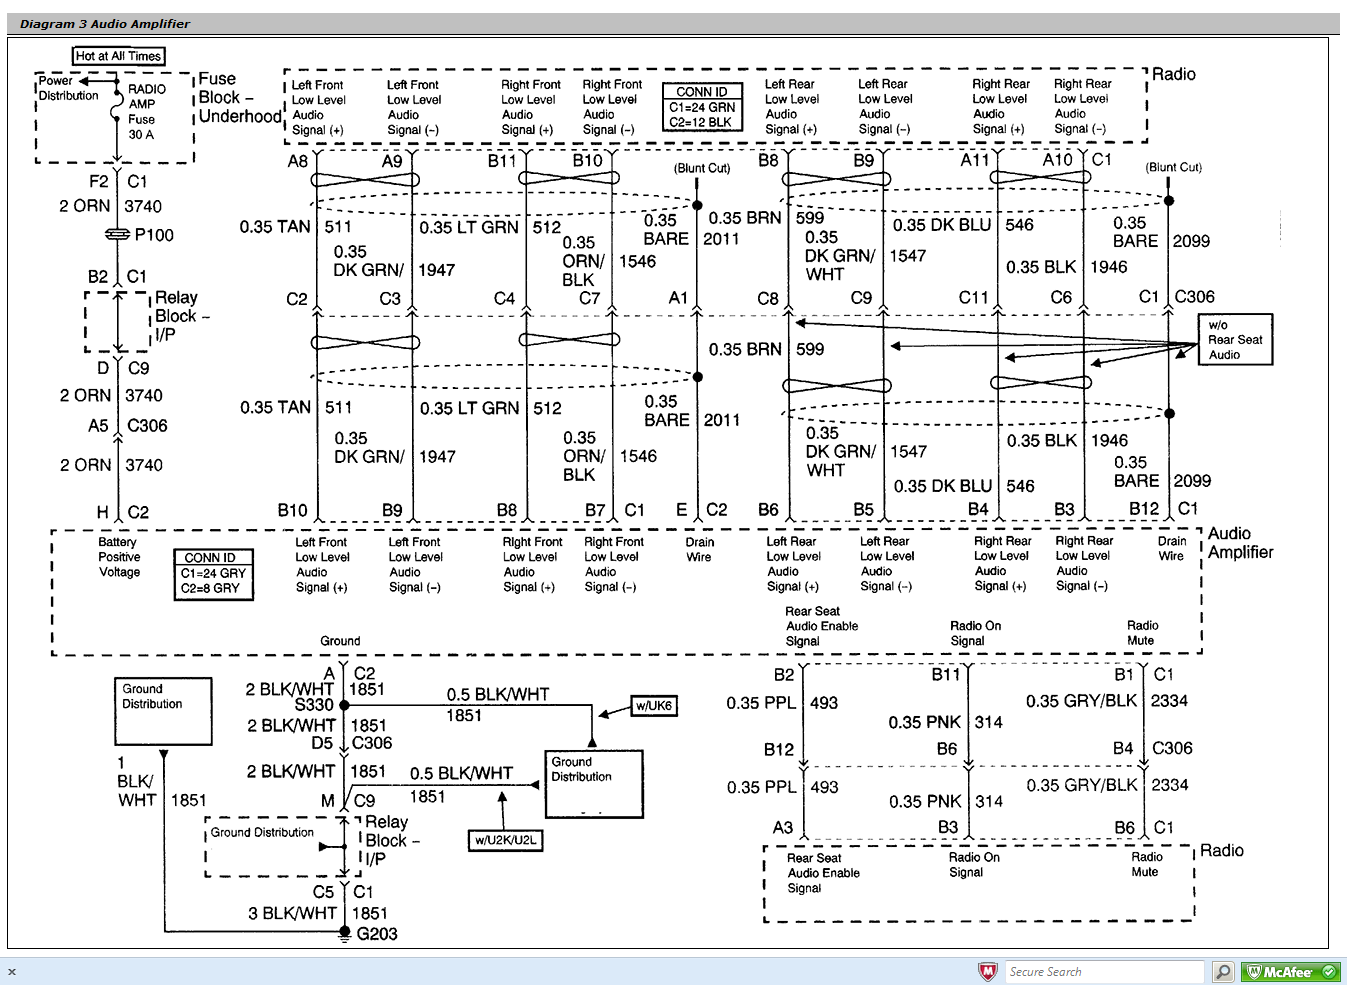The image size is (1347, 985).
Task: Select the twisted-pair symbol below connector A8
Action: (x=366, y=180)
